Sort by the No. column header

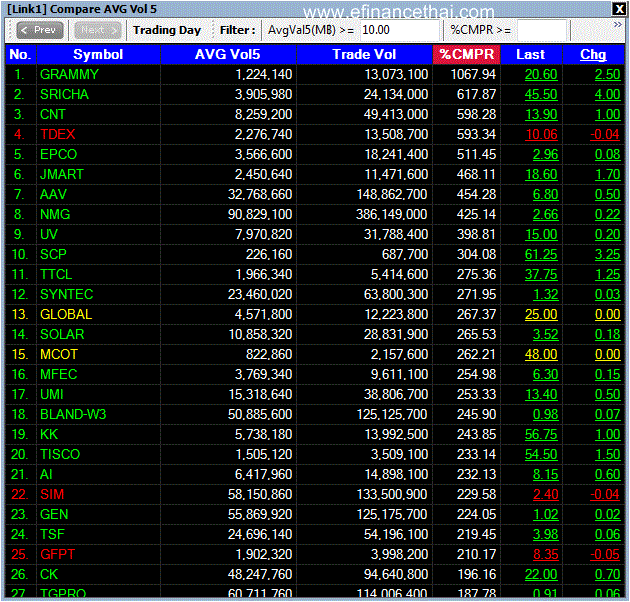tap(20, 54)
